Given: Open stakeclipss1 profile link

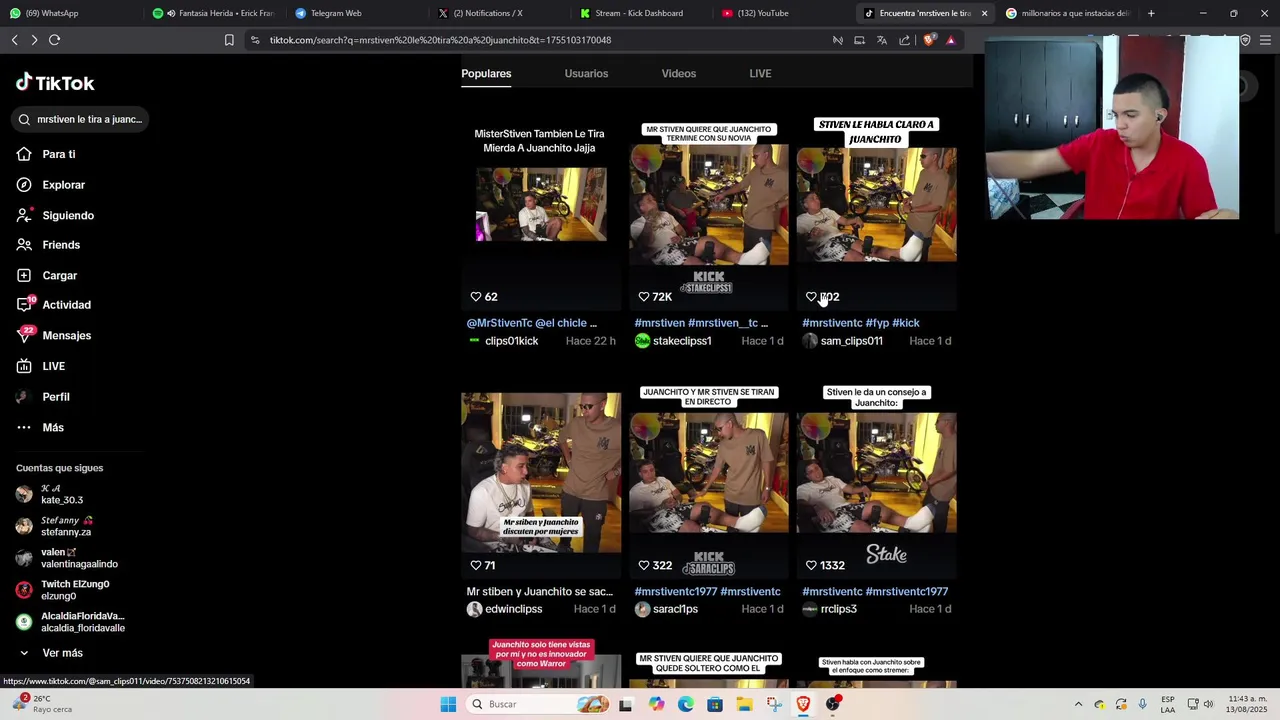Looking at the screenshot, I should [x=681, y=341].
